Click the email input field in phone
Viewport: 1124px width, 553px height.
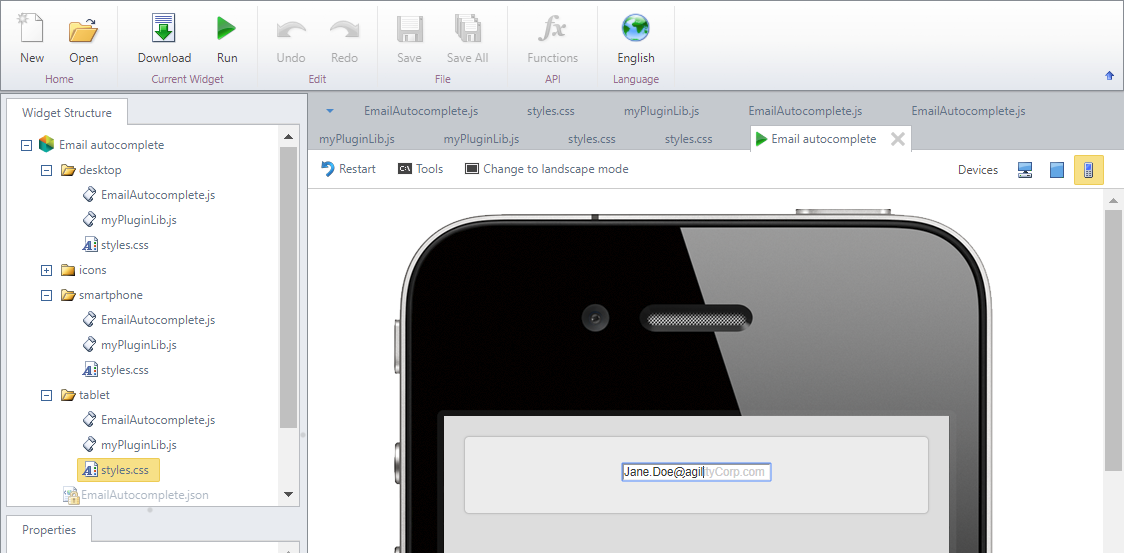pos(697,472)
